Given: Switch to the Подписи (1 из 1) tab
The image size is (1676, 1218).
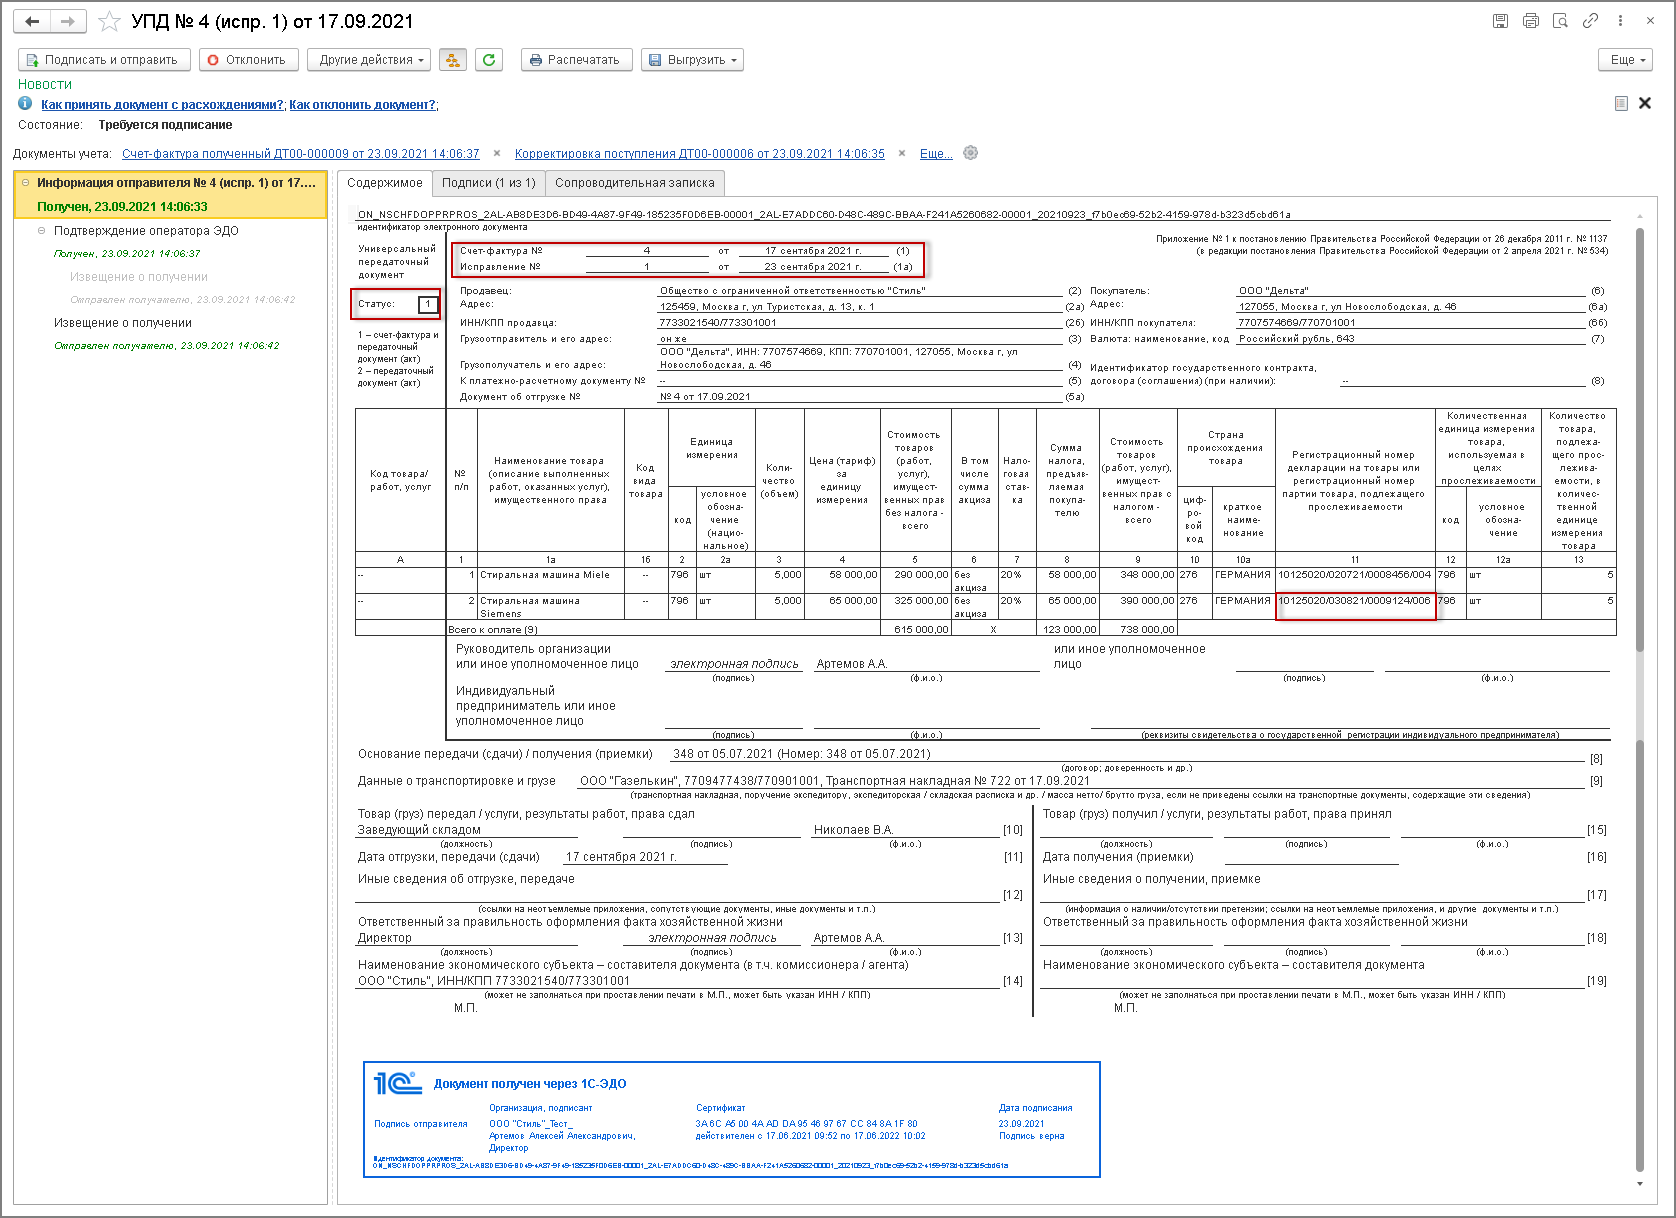Looking at the screenshot, I should coord(489,183).
